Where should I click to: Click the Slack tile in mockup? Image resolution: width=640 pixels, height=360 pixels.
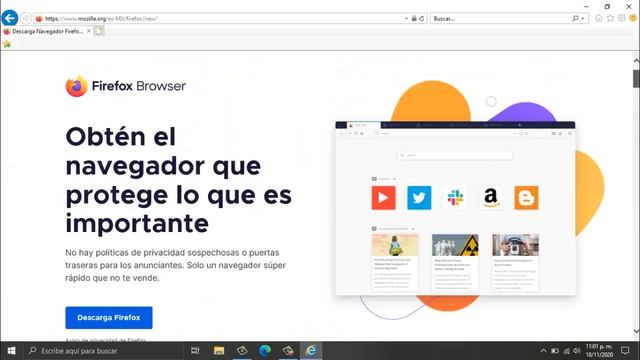click(455, 198)
